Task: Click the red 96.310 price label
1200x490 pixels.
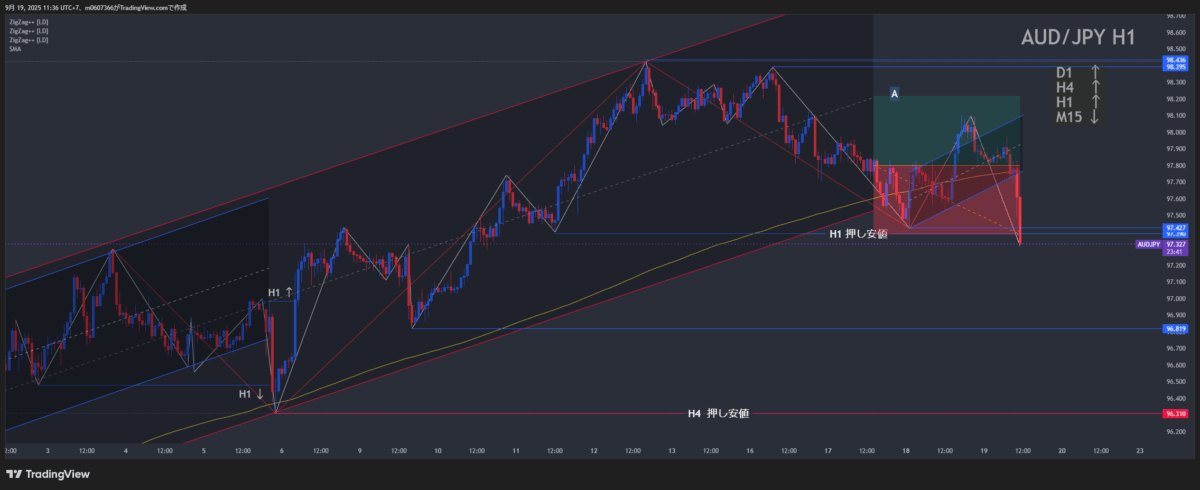Action: coord(1175,413)
